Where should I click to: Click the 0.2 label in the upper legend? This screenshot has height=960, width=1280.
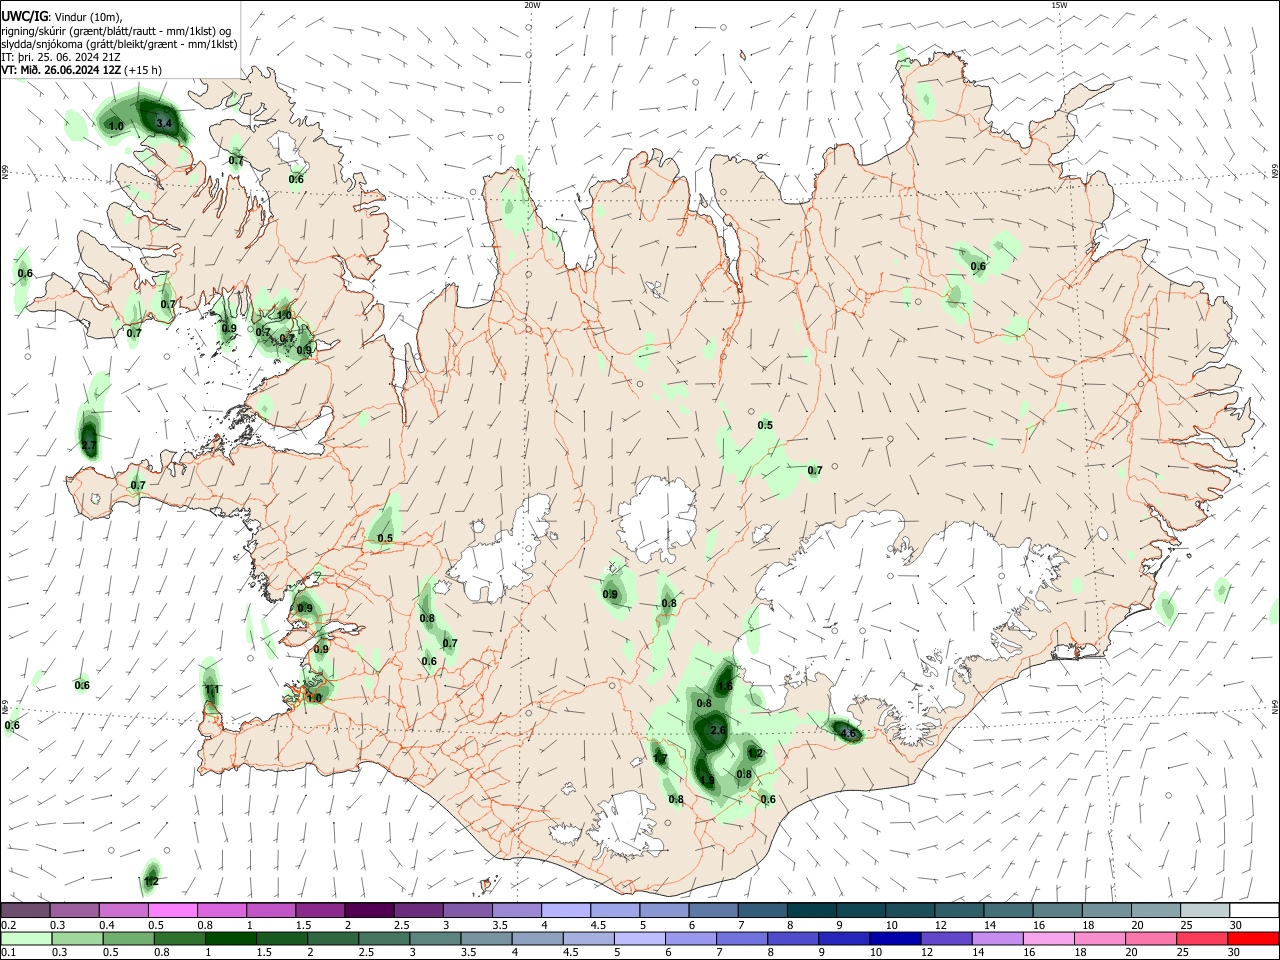point(8,925)
